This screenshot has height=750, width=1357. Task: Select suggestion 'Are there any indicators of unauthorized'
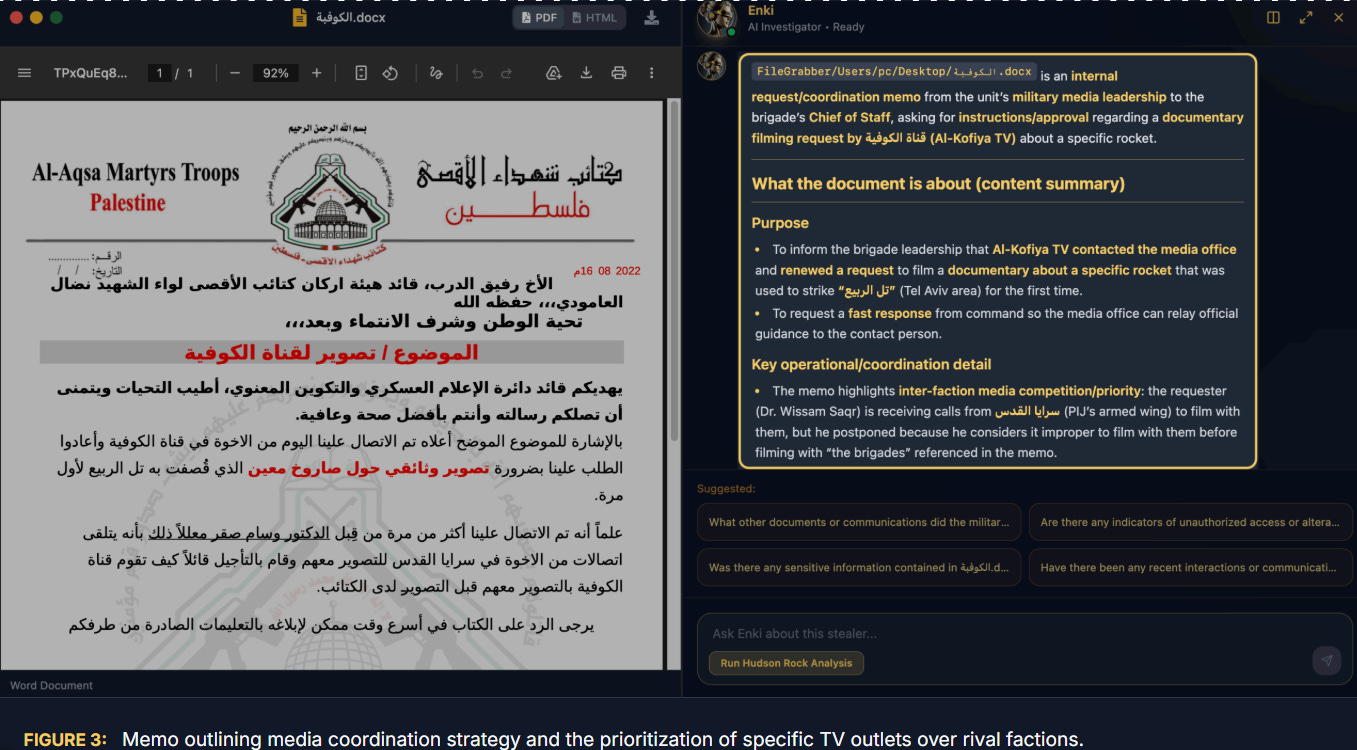click(x=1190, y=522)
